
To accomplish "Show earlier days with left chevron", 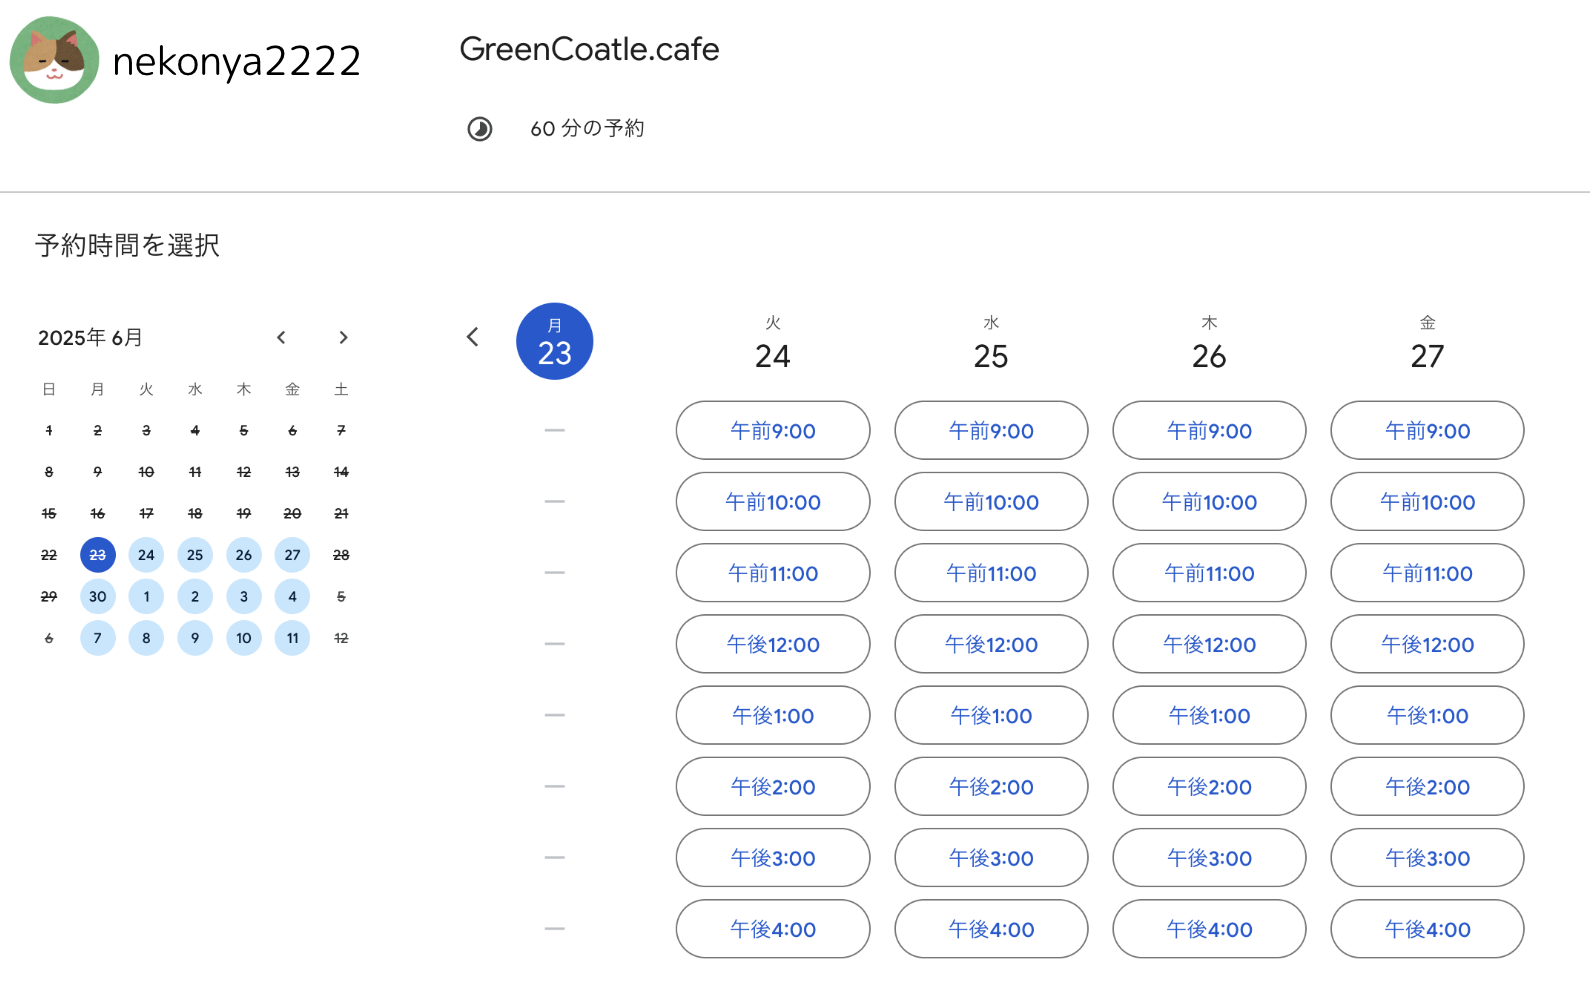I will [x=473, y=337].
